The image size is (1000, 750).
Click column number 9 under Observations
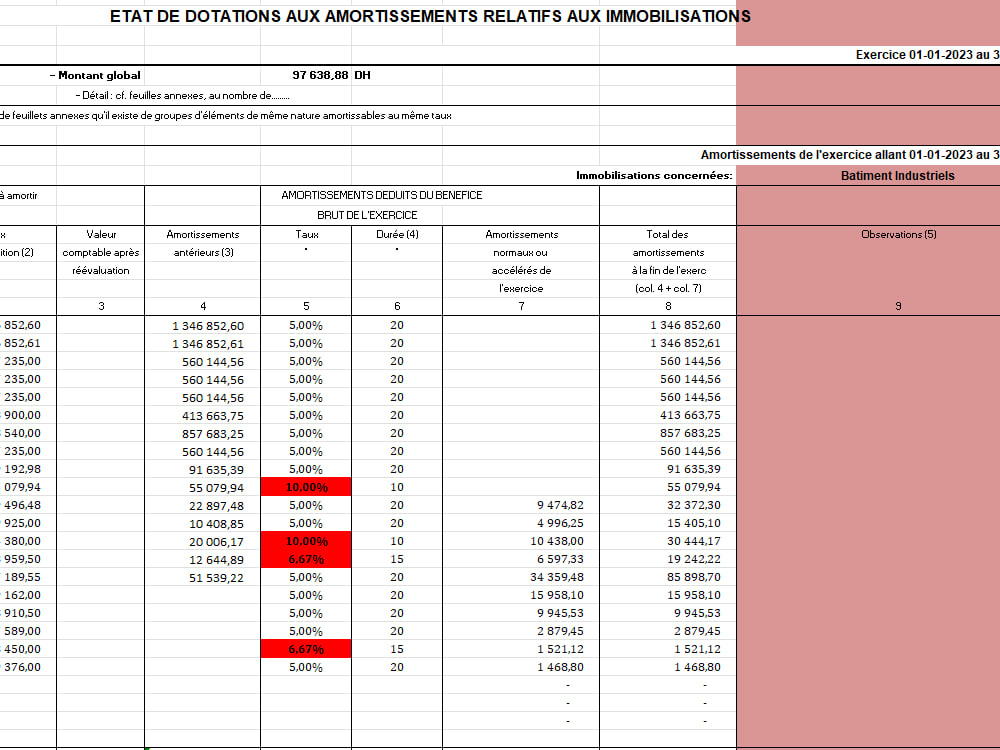[x=898, y=306]
